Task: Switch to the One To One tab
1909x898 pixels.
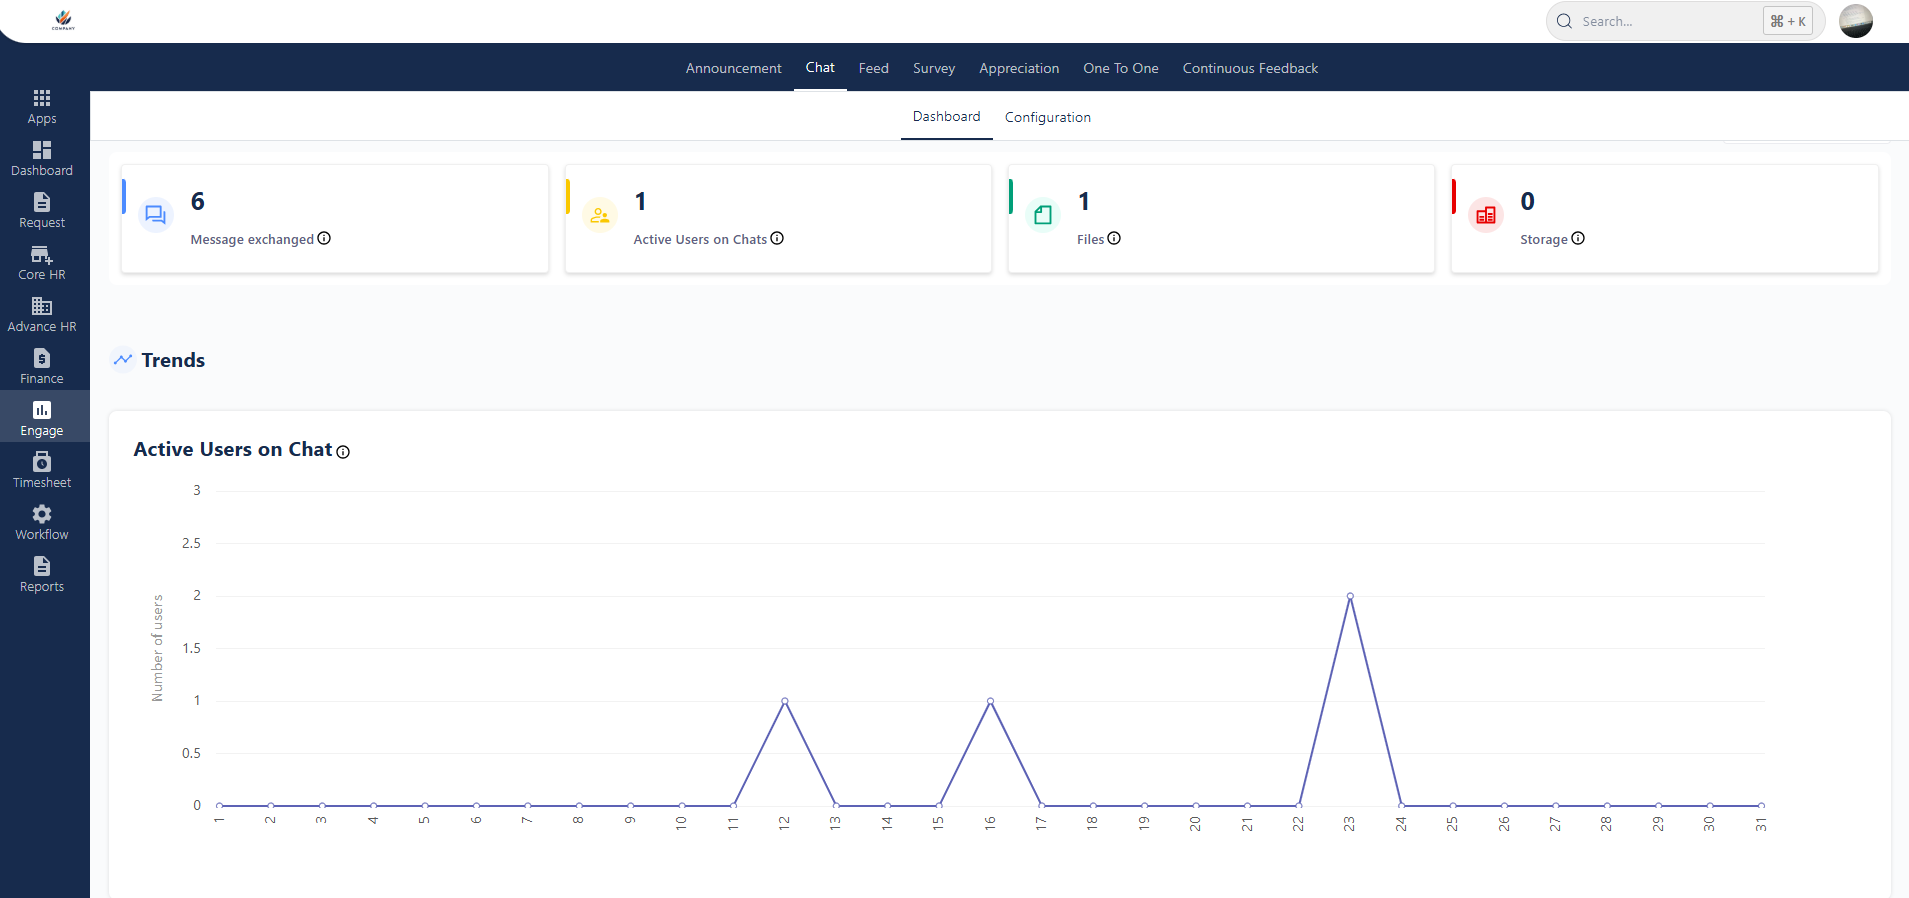Action: [x=1121, y=68]
